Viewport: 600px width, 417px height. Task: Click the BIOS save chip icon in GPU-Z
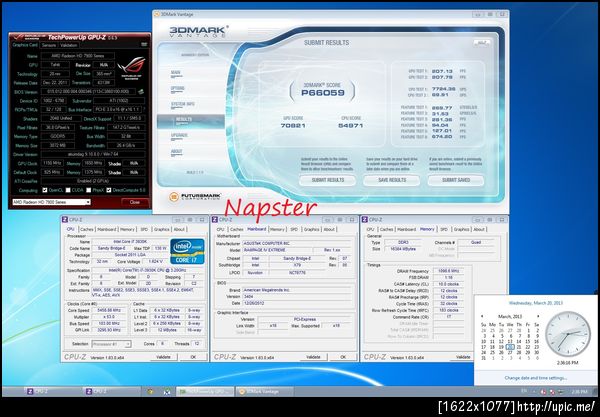coord(141,92)
